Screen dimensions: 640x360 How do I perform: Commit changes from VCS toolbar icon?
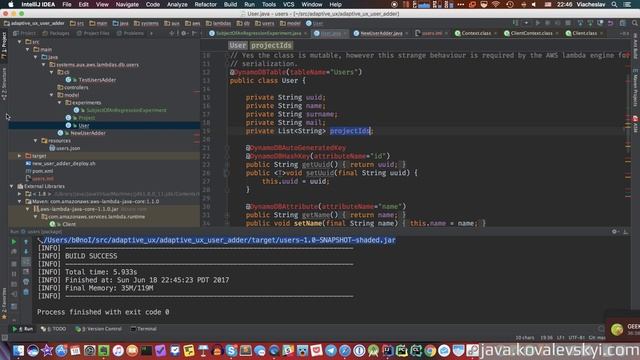(x=590, y=23)
